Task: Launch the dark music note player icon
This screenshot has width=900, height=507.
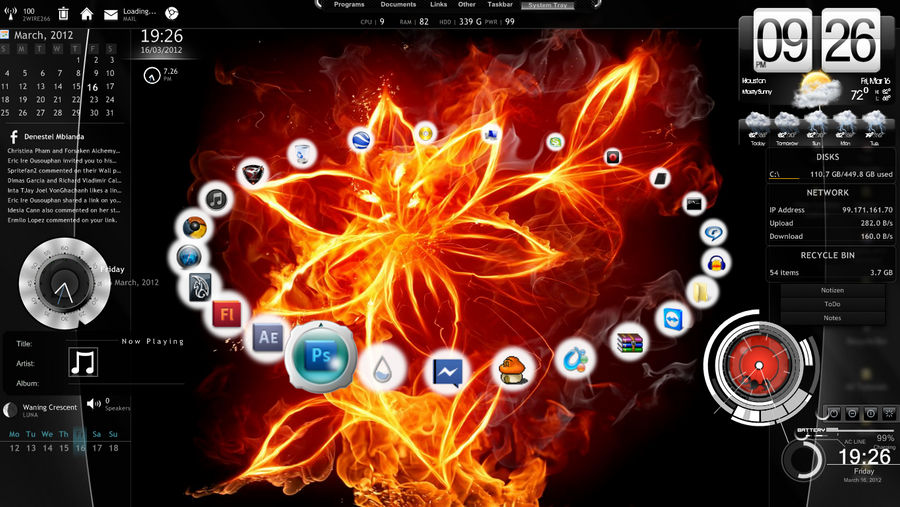Action: point(216,199)
